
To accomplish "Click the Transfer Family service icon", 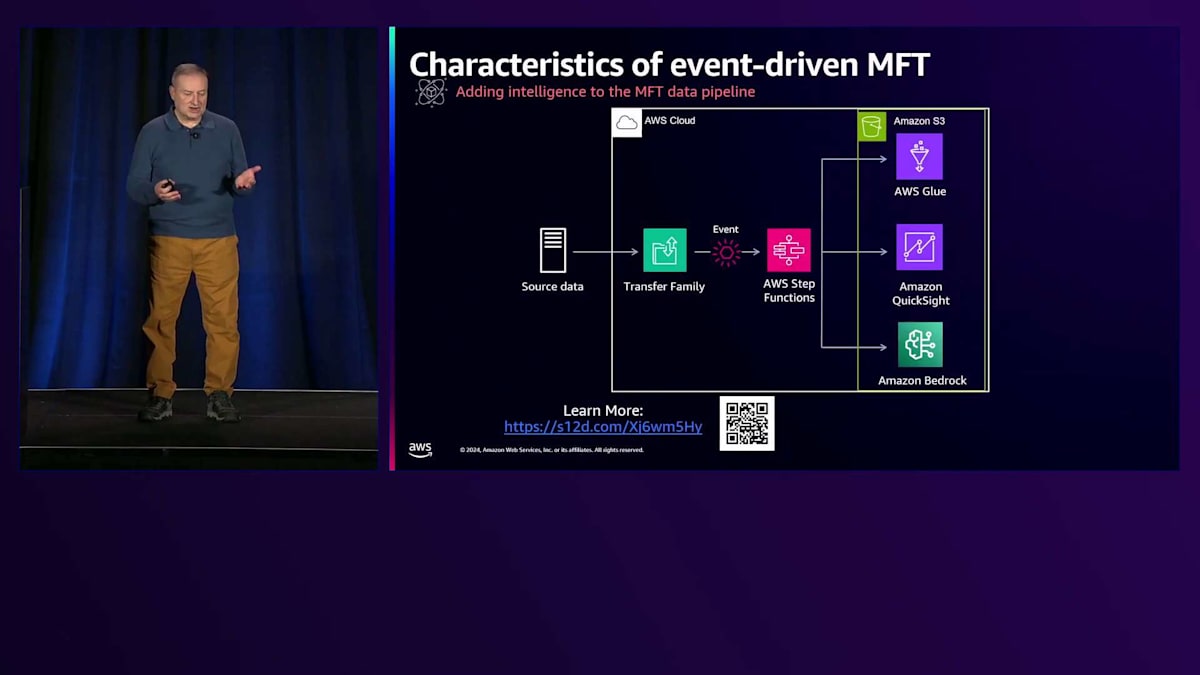I will click(x=665, y=250).
